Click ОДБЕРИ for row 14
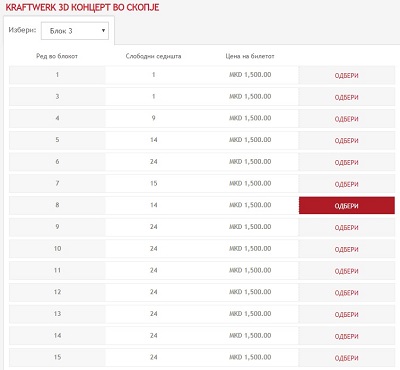Image resolution: width=400 pixels, height=370 pixels. pos(347,336)
